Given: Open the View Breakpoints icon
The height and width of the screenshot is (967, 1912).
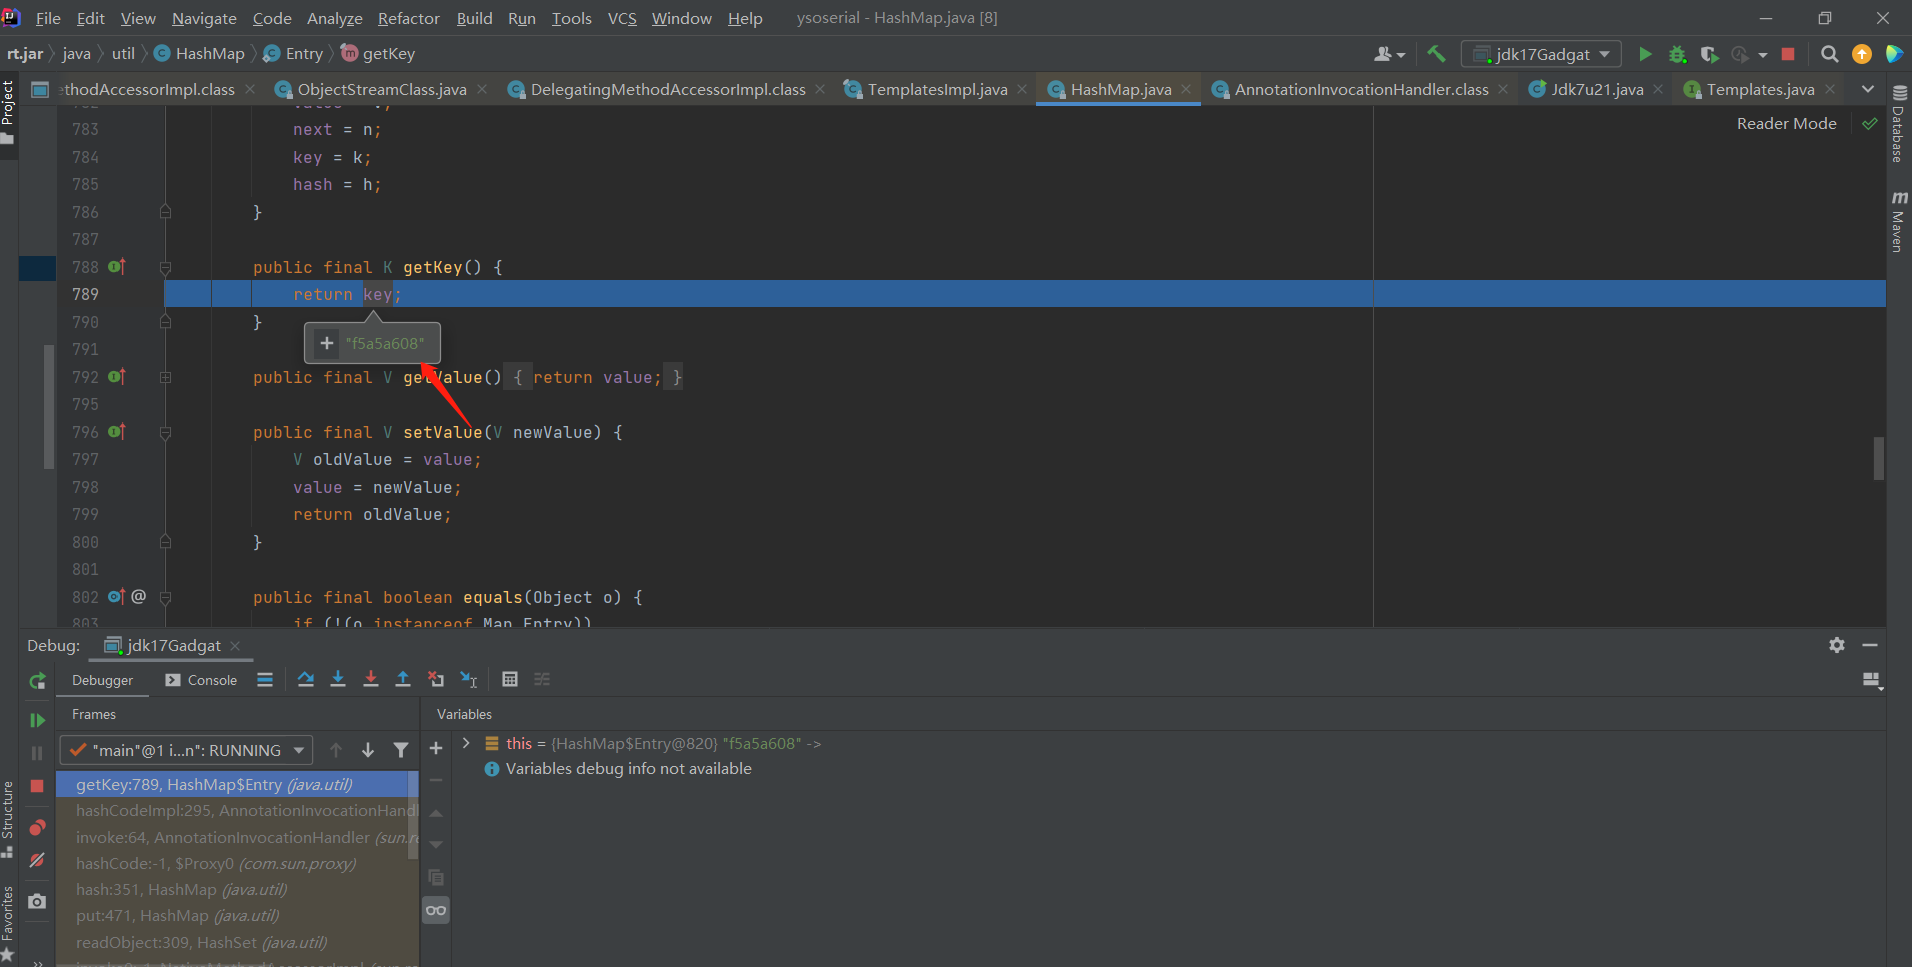Looking at the screenshot, I should pos(37,828).
